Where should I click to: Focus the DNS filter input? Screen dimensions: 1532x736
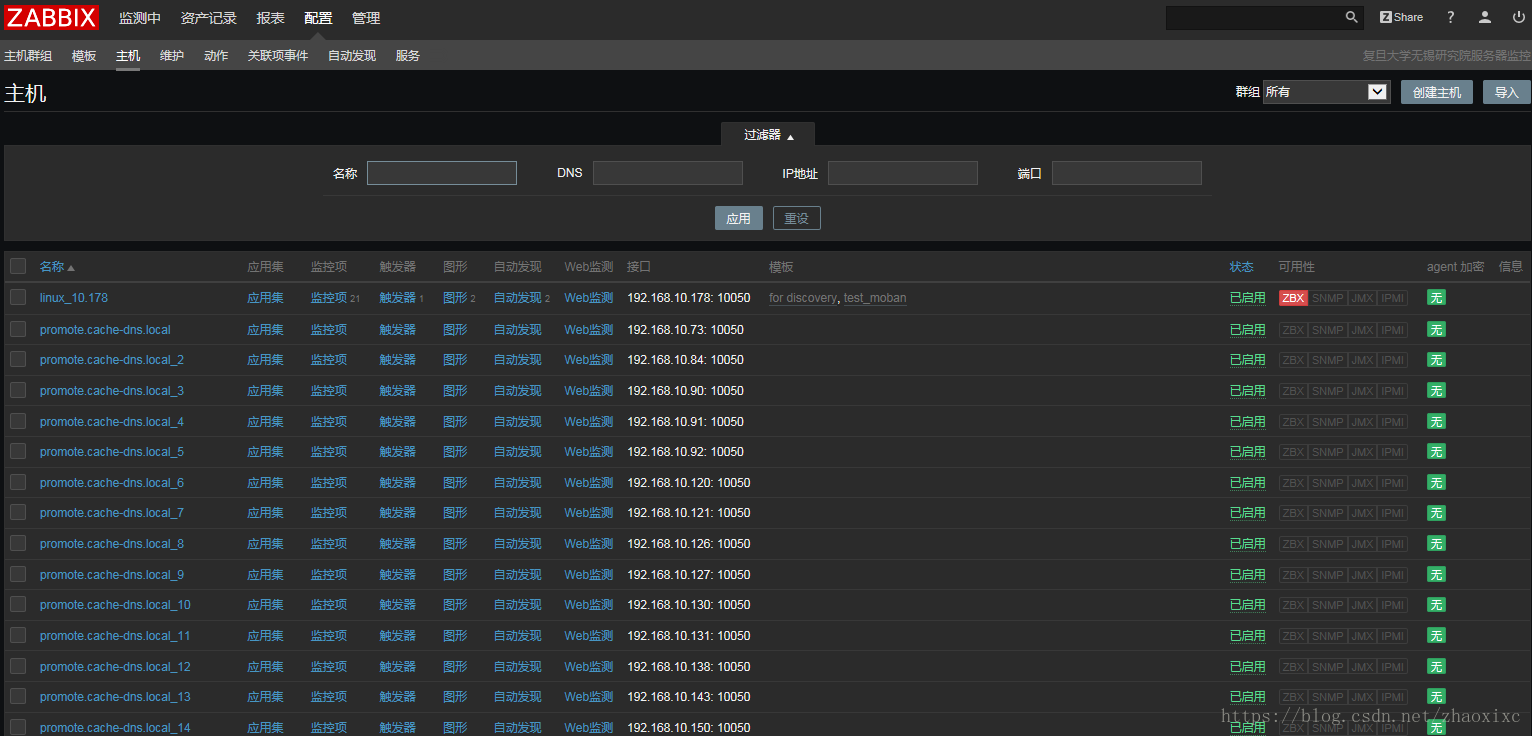pos(668,173)
